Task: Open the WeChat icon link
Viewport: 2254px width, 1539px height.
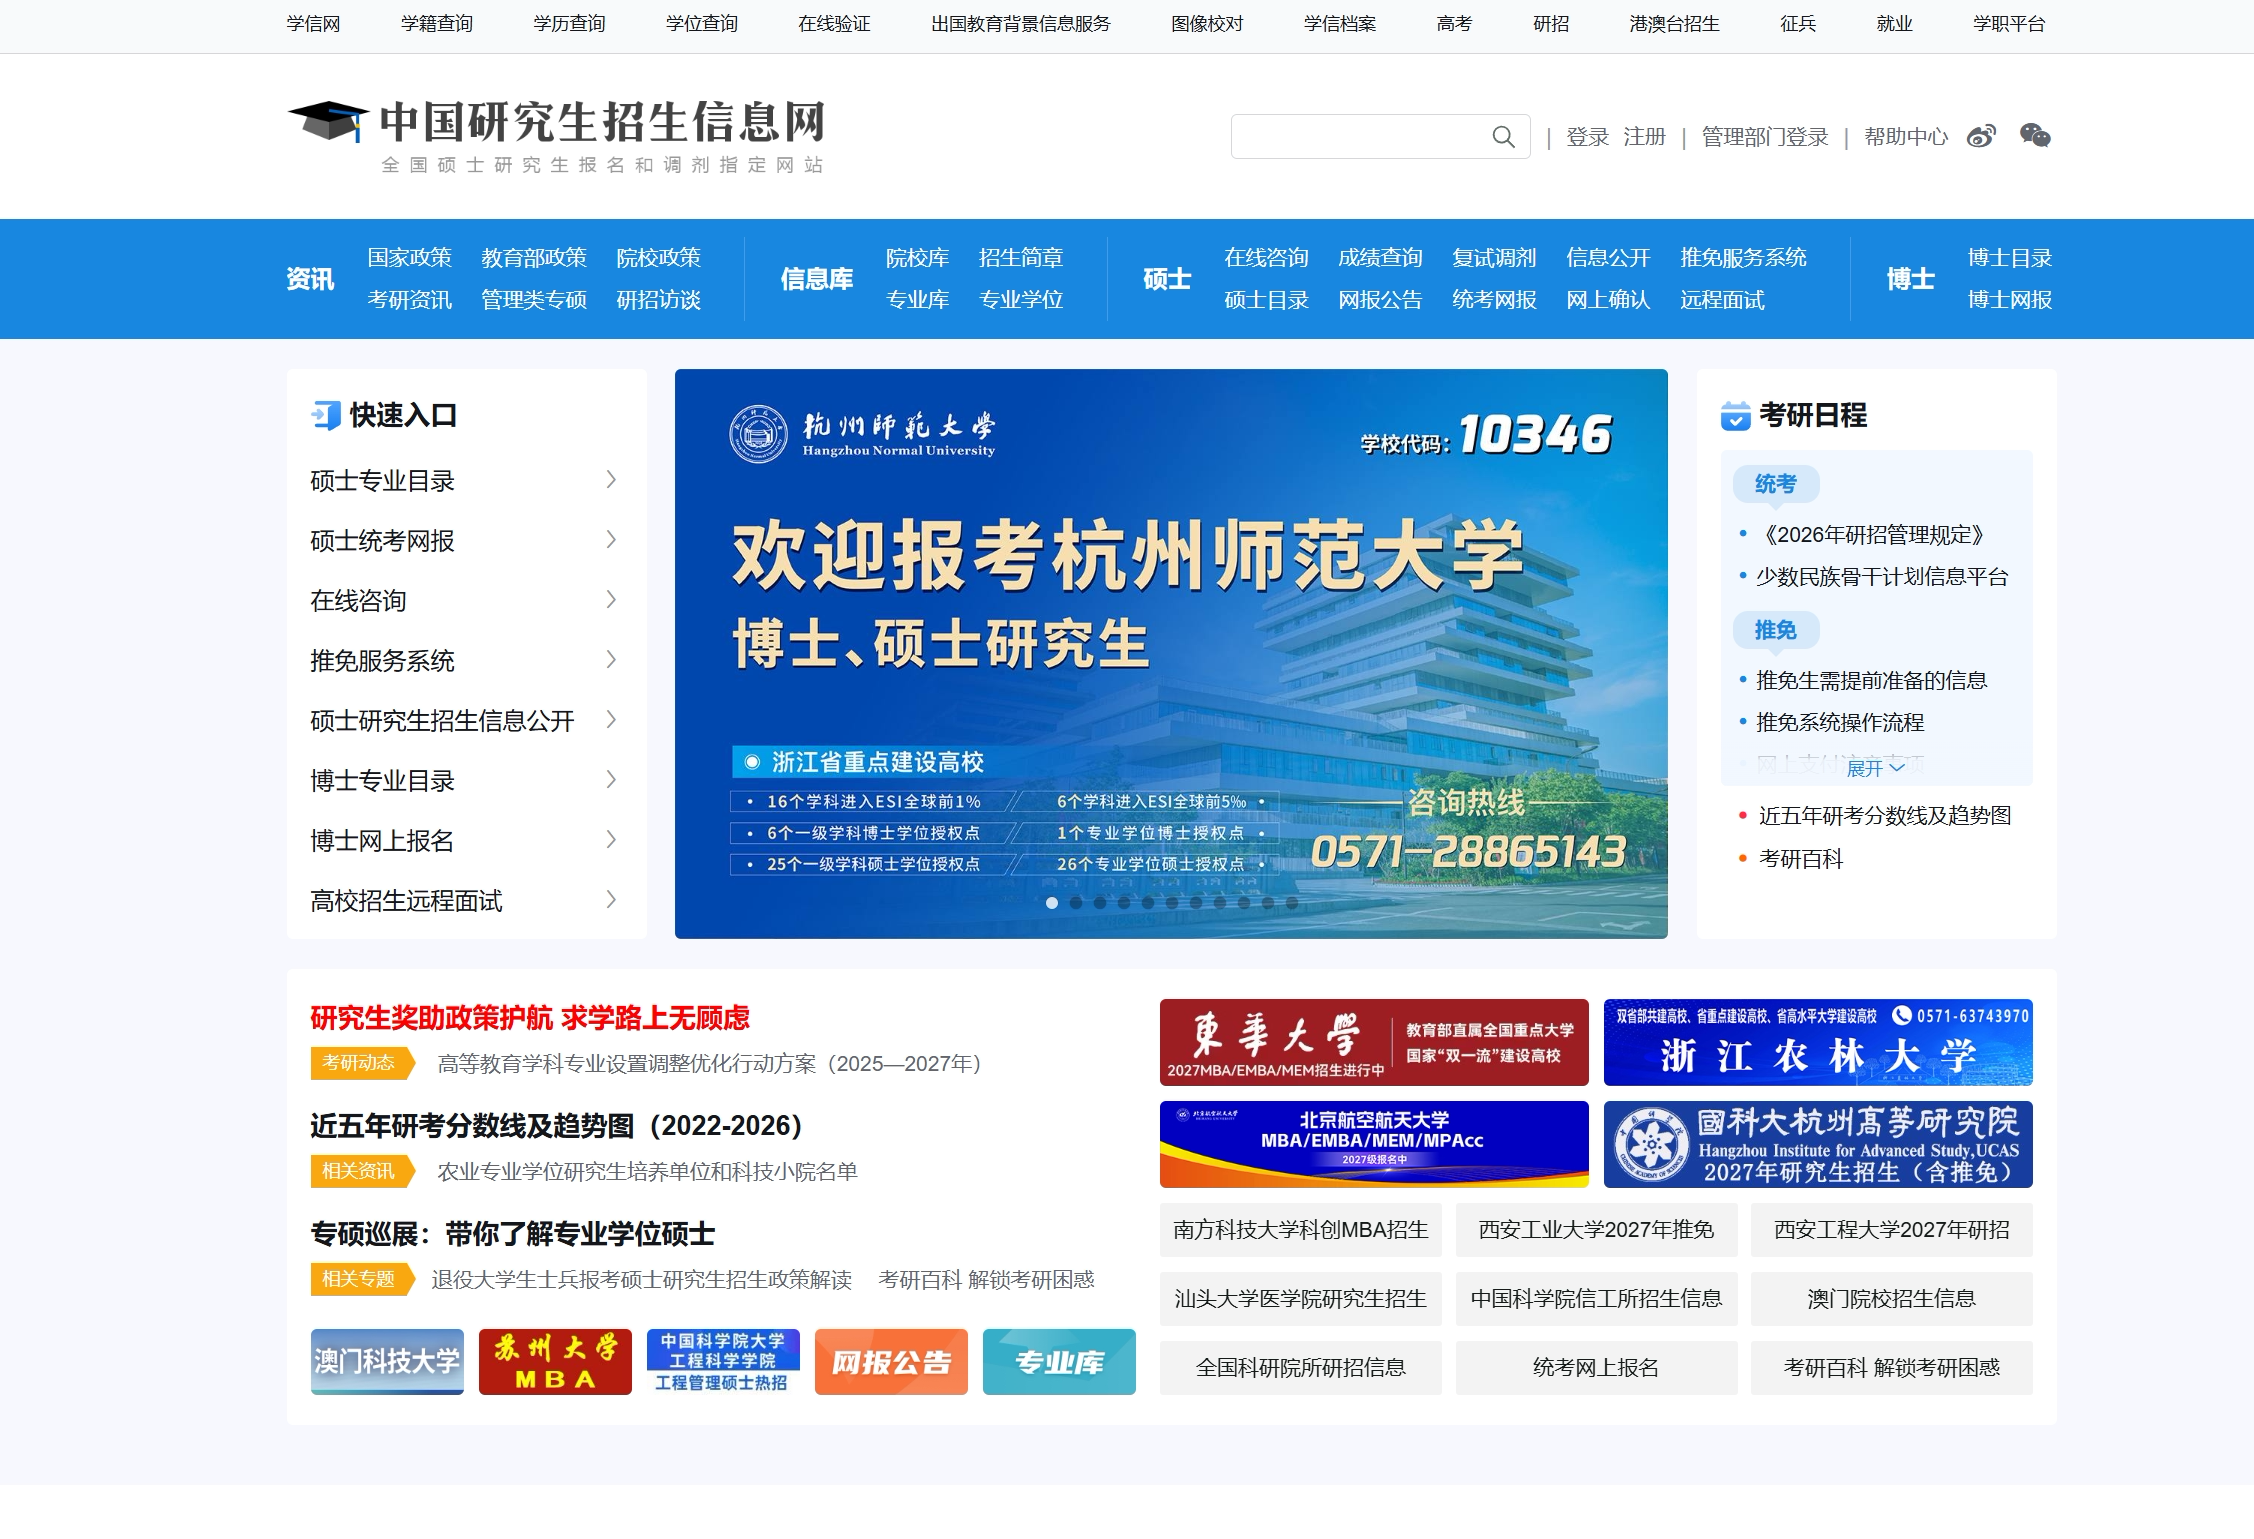Action: [x=2035, y=136]
